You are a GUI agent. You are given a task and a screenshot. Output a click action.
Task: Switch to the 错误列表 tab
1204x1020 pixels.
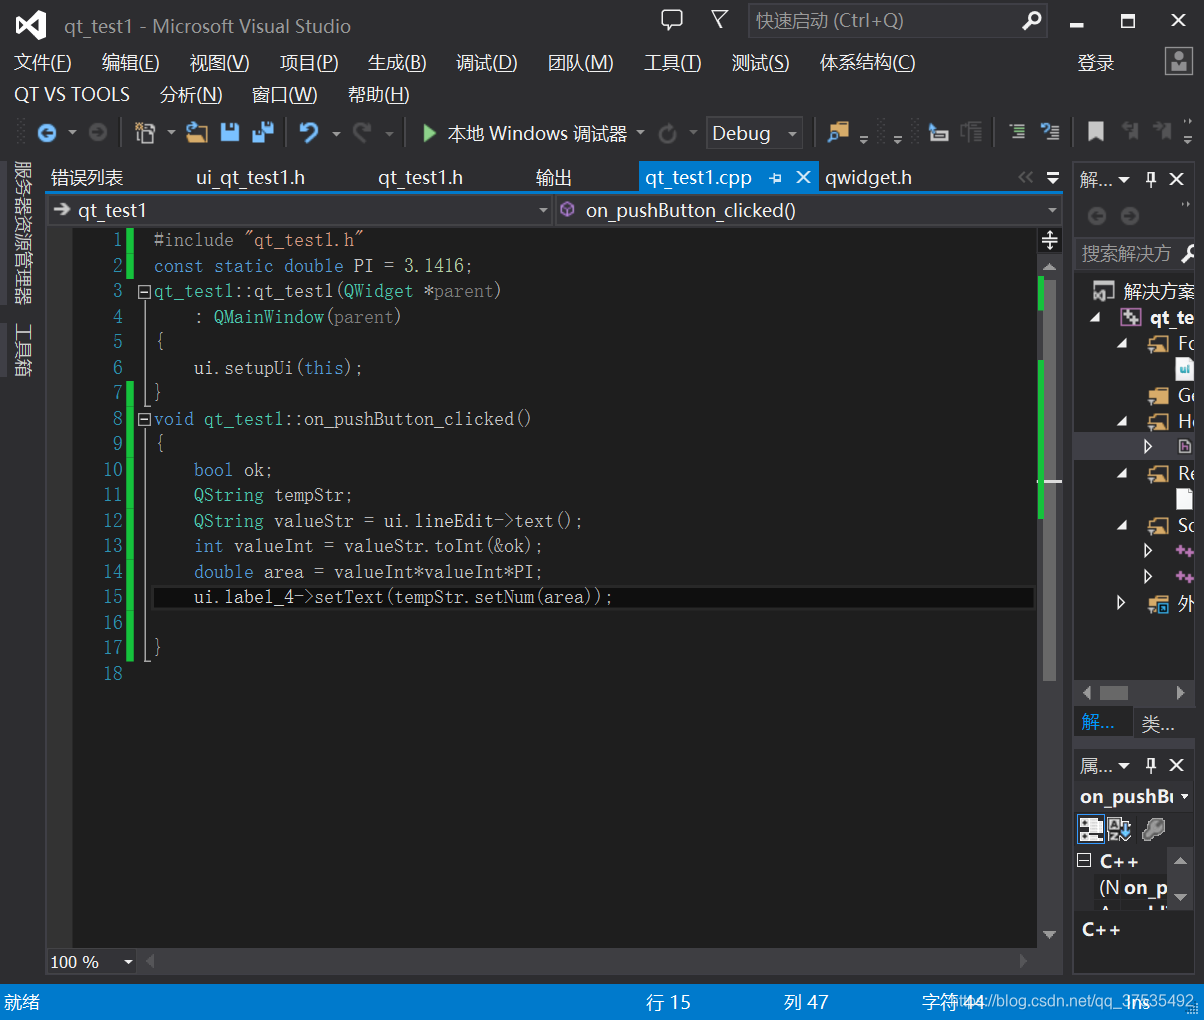point(87,177)
